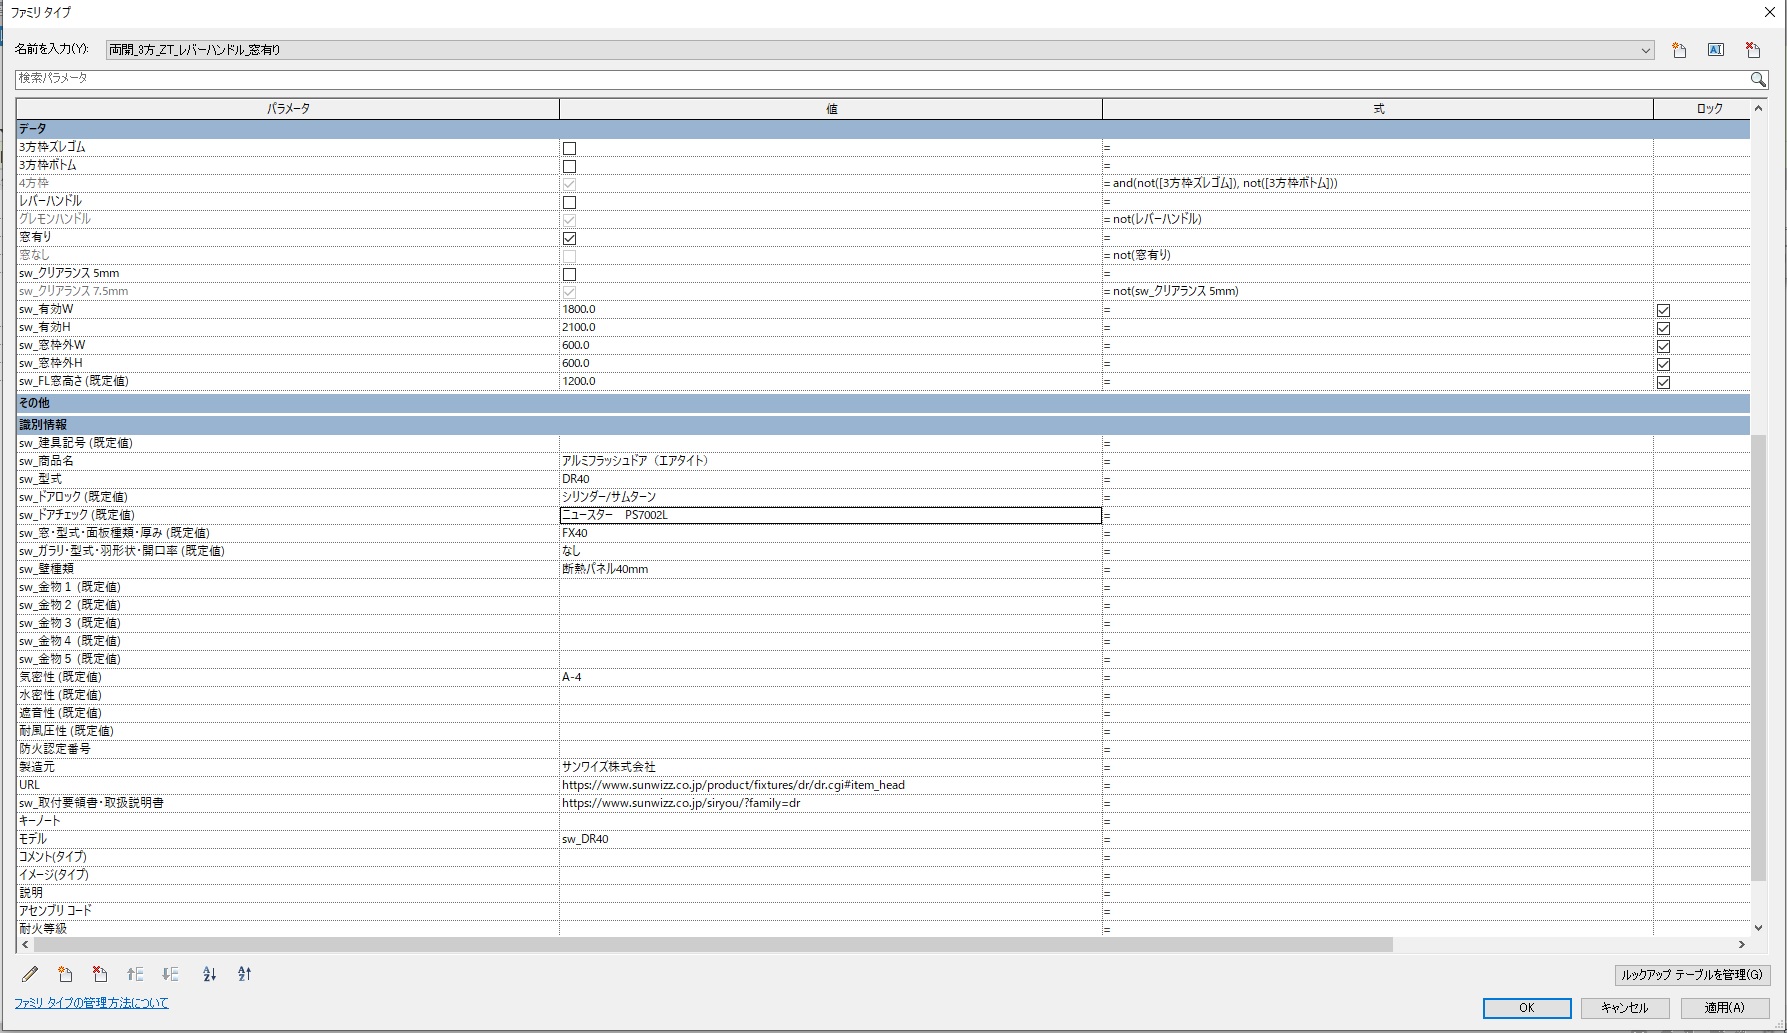Enable the レバーハンドル checkbox
Screen dimensions: 1787x1033
569,202
